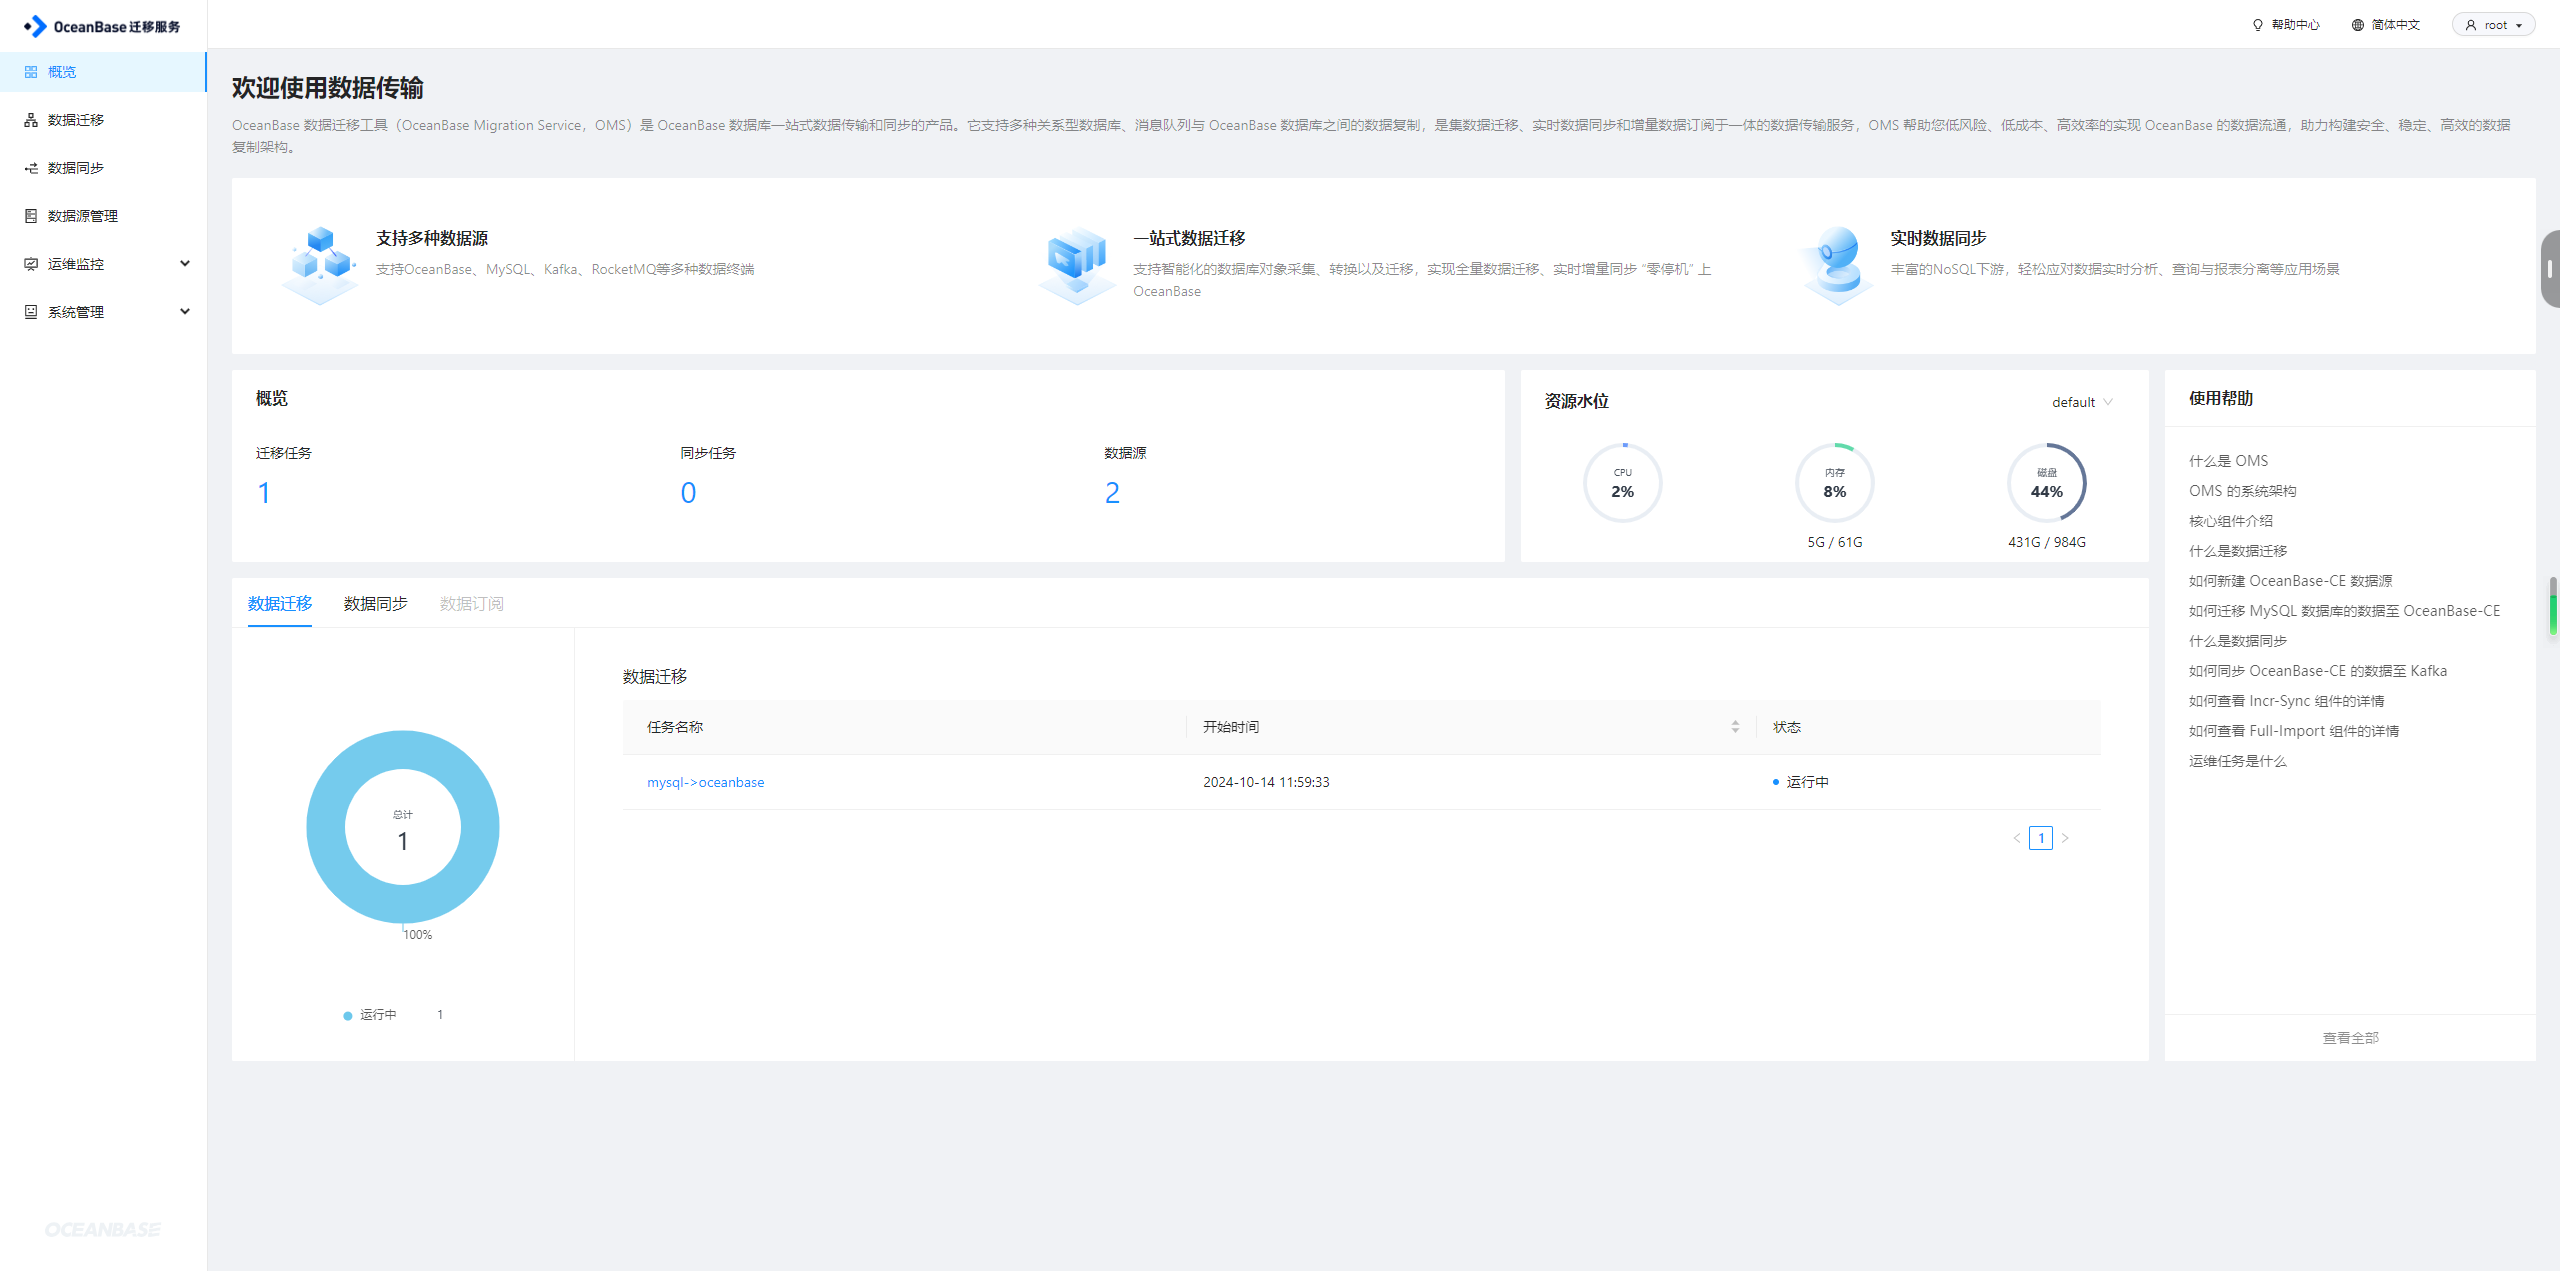2560x1271 pixels.
Task: Open the 数据源管理 menu item
Action: 103,216
